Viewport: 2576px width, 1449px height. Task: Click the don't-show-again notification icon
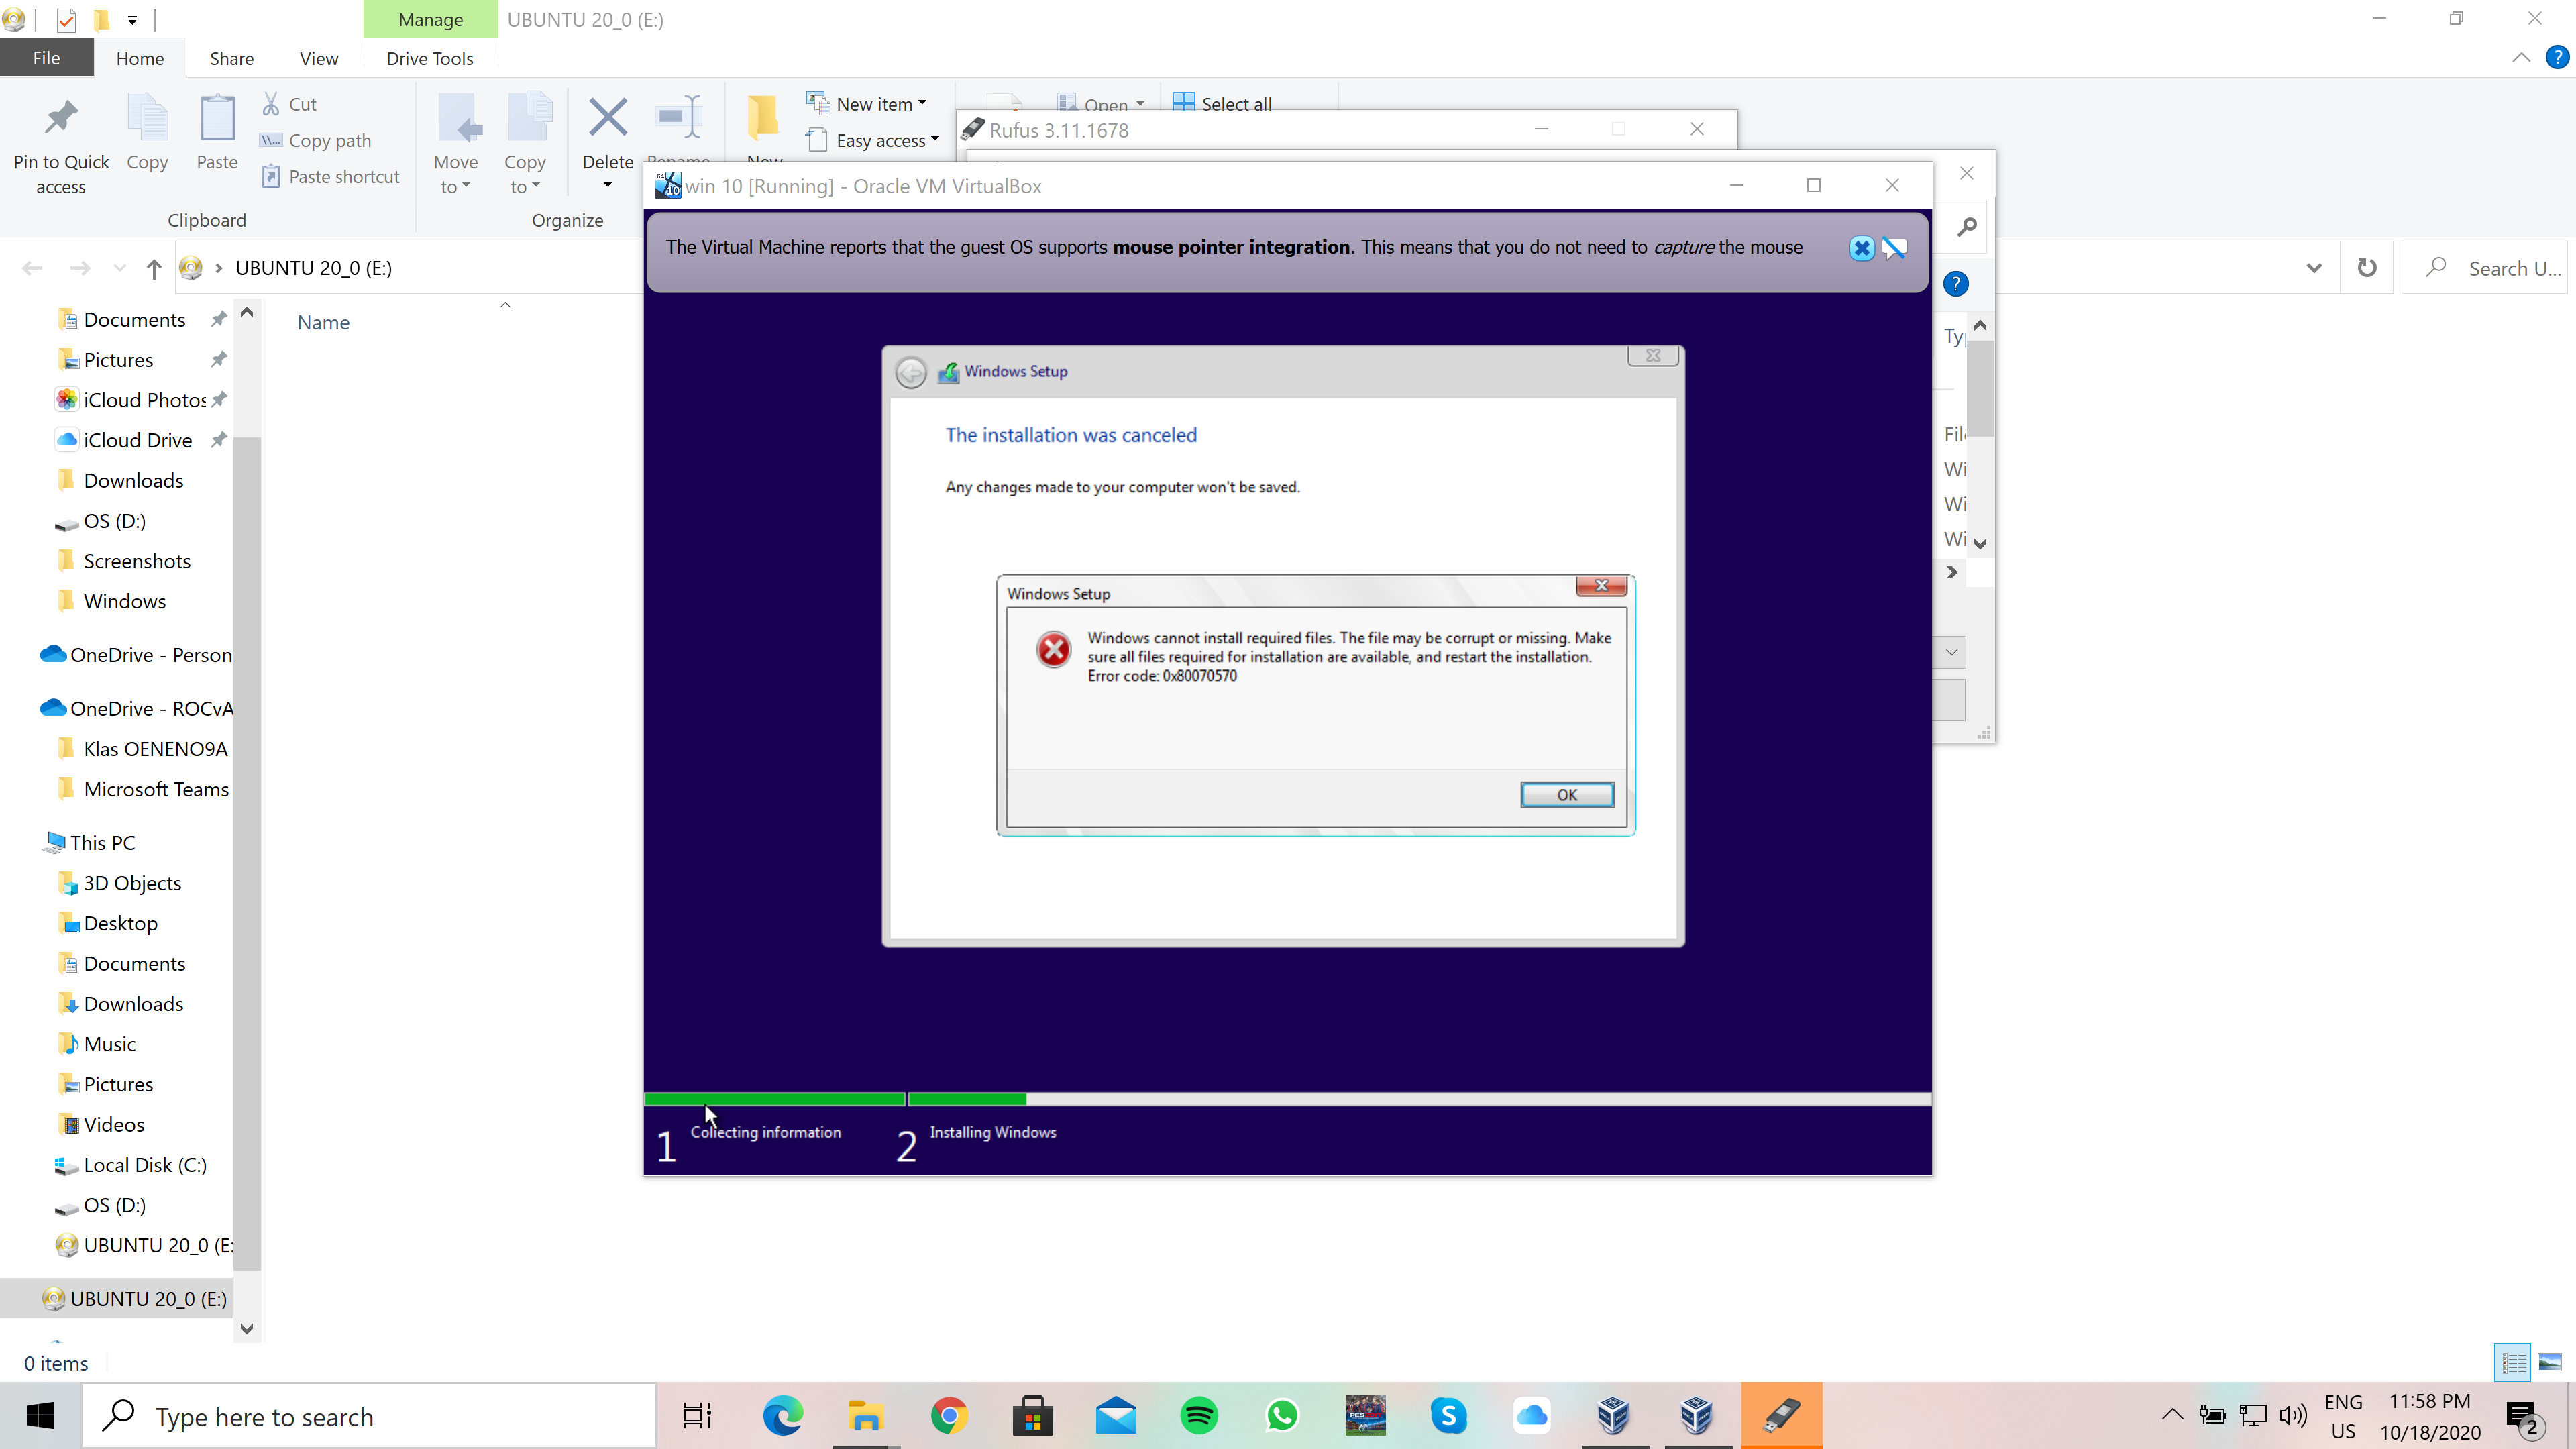pyautogui.click(x=1894, y=248)
